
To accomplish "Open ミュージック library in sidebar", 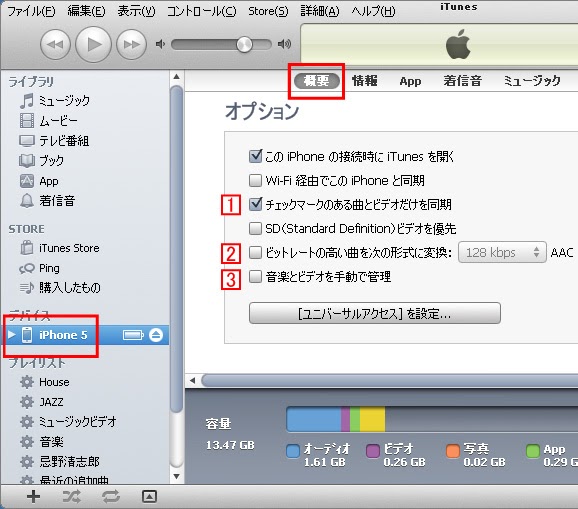I will point(55,101).
